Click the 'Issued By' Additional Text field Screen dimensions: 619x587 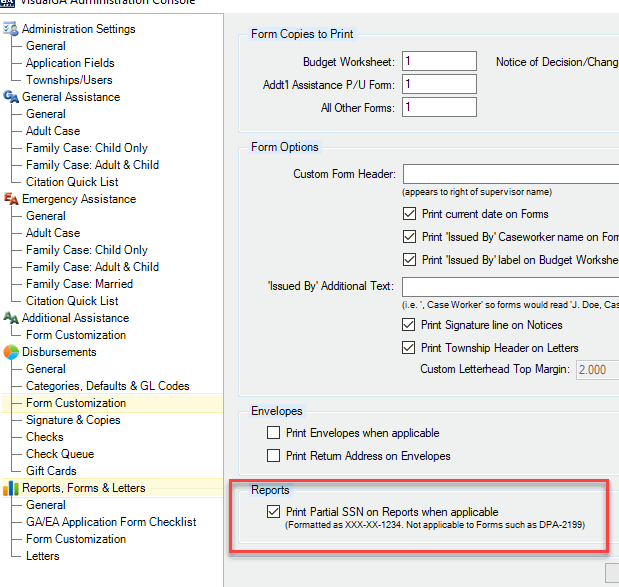[510, 287]
